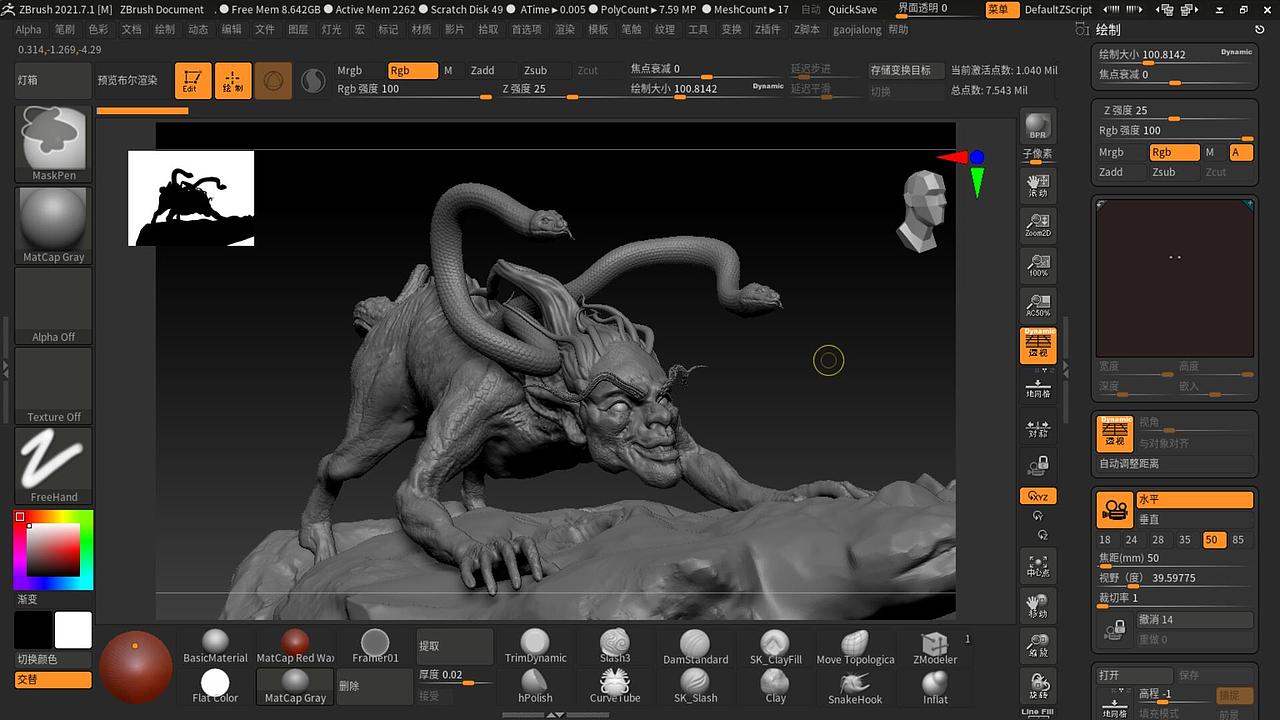
Task: Click the 旋转 rotate view icon
Action: coord(1038,686)
